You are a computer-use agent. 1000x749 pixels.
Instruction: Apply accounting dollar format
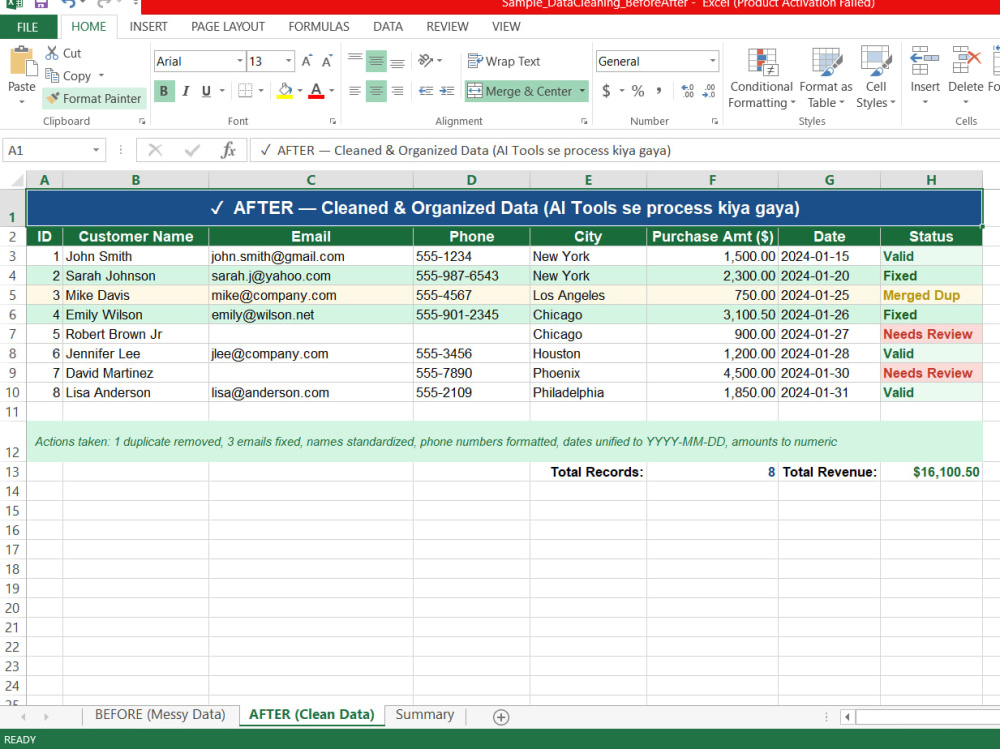point(606,91)
